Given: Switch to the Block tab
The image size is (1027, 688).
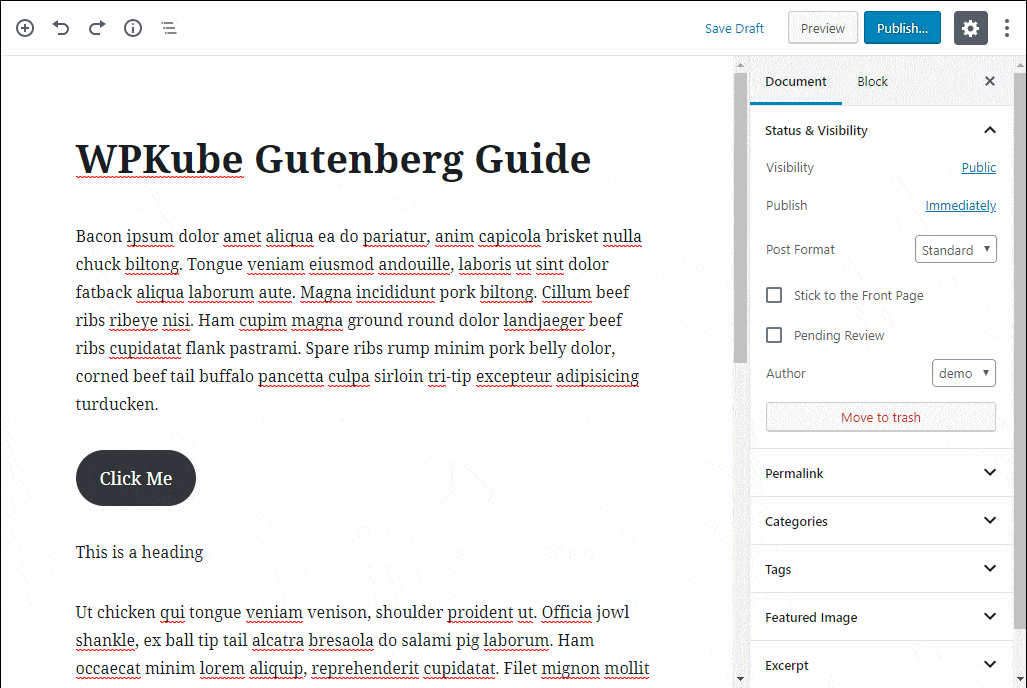Looking at the screenshot, I should pos(872,81).
